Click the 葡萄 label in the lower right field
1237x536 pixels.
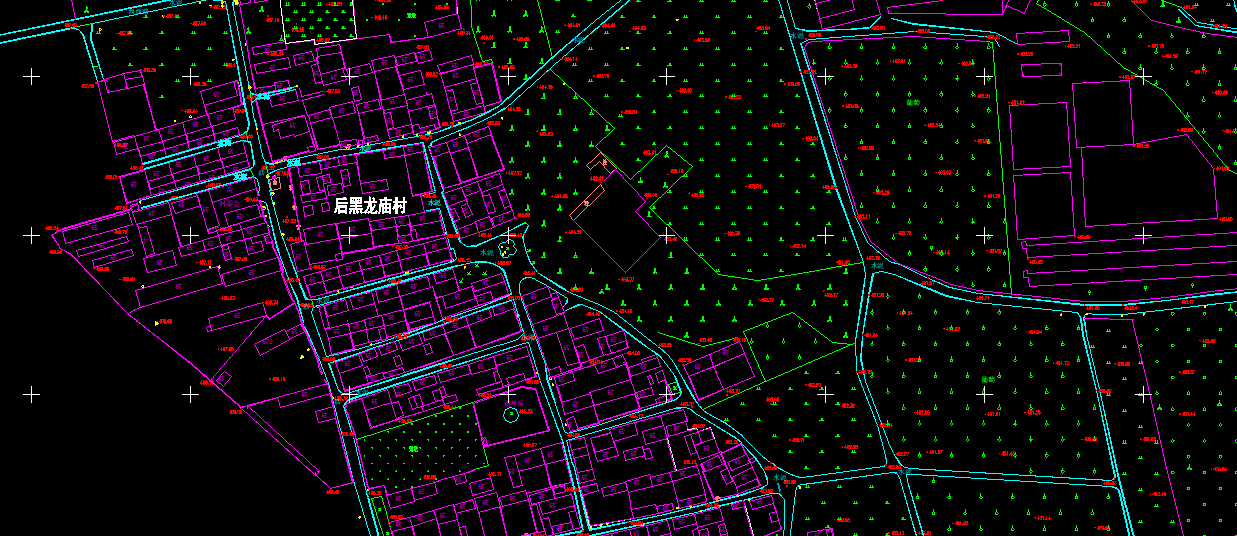[988, 380]
